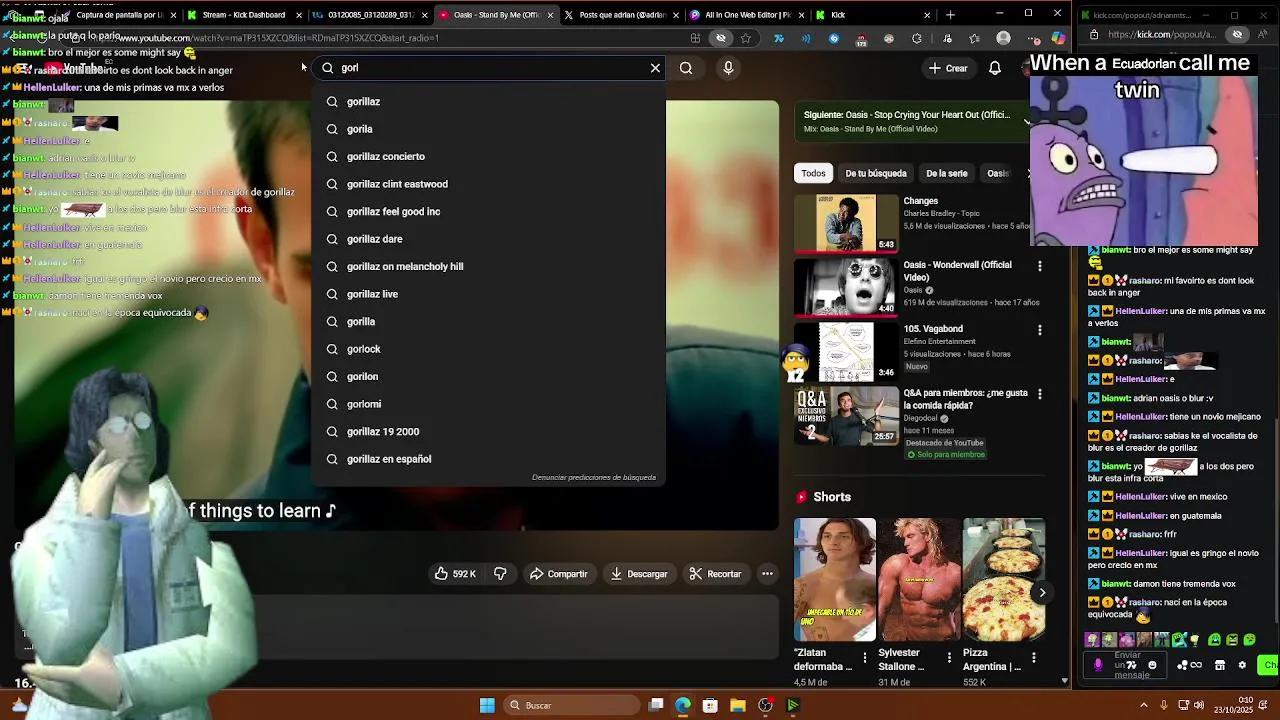The width and height of the screenshot is (1280, 720).
Task: Open the Windows Start menu
Action: [x=487, y=705]
